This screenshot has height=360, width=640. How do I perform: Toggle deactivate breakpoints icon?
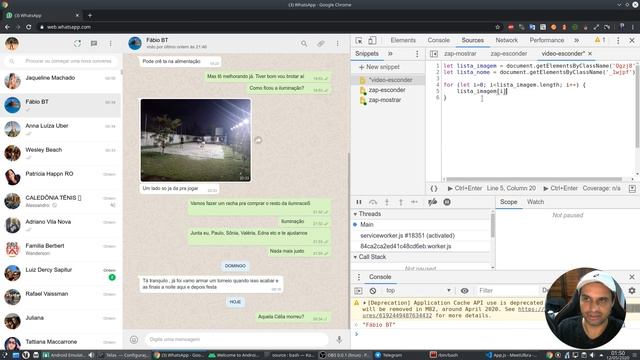tap(432, 202)
